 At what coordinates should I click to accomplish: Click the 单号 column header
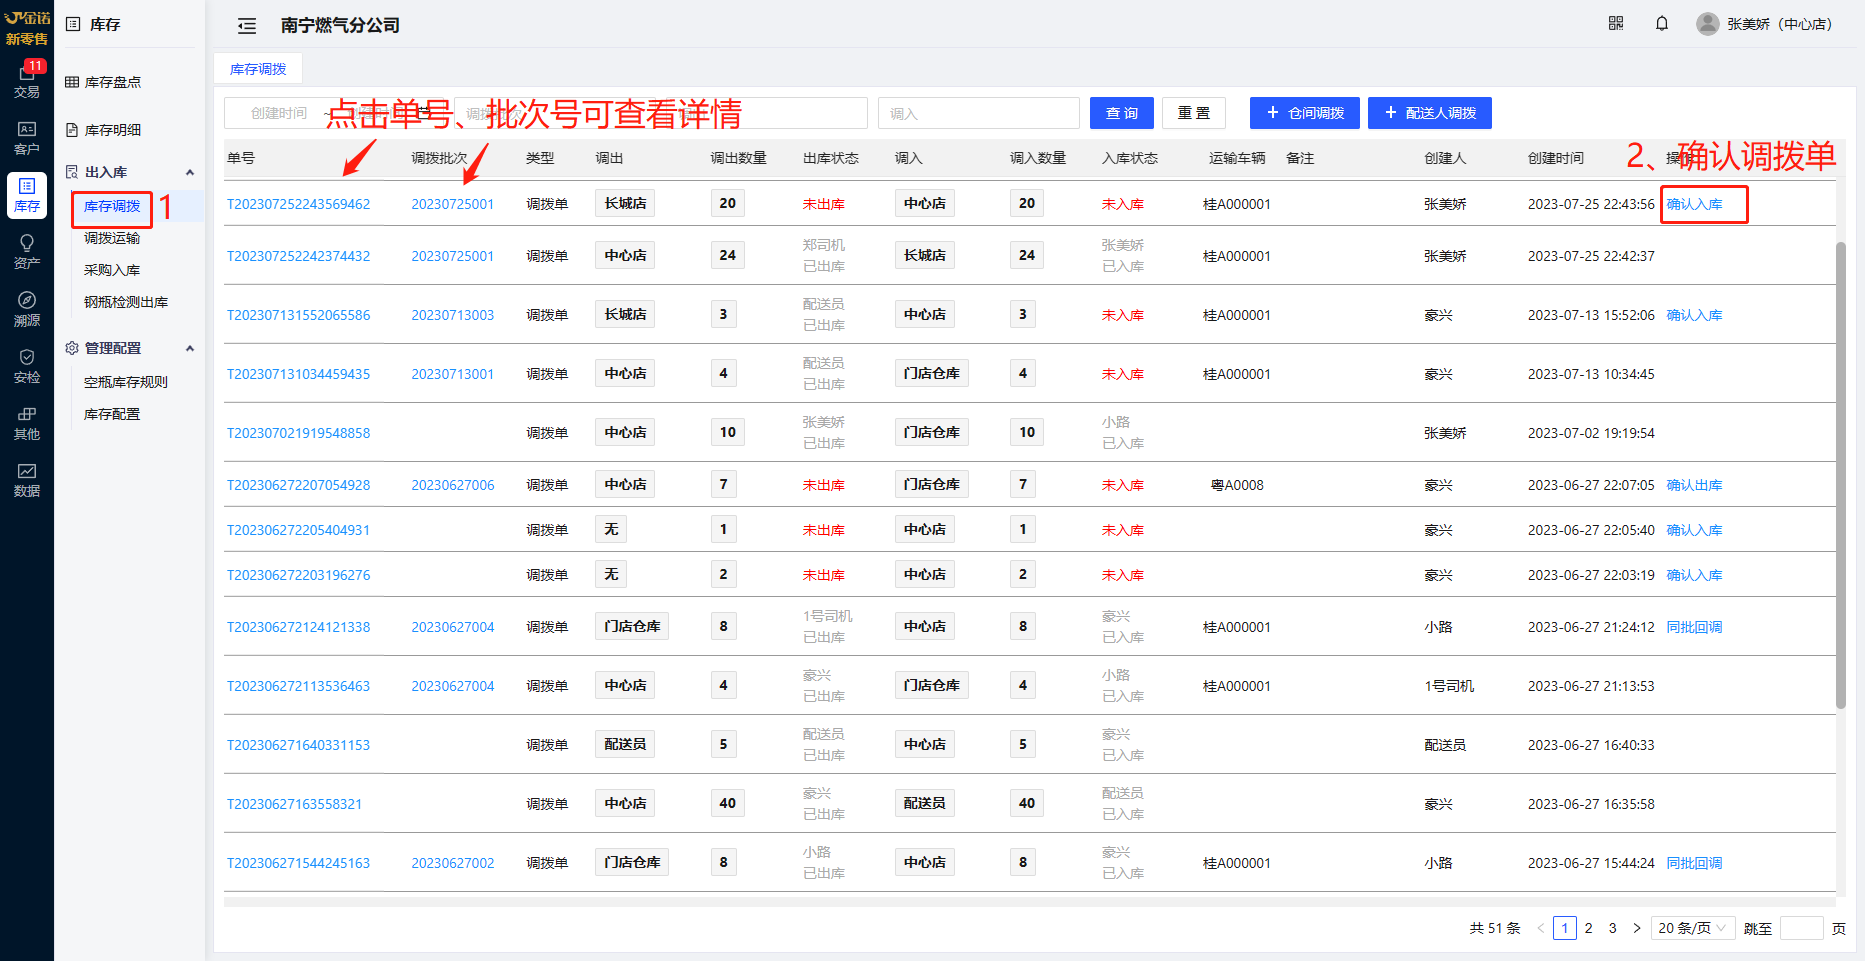pyautogui.click(x=241, y=158)
